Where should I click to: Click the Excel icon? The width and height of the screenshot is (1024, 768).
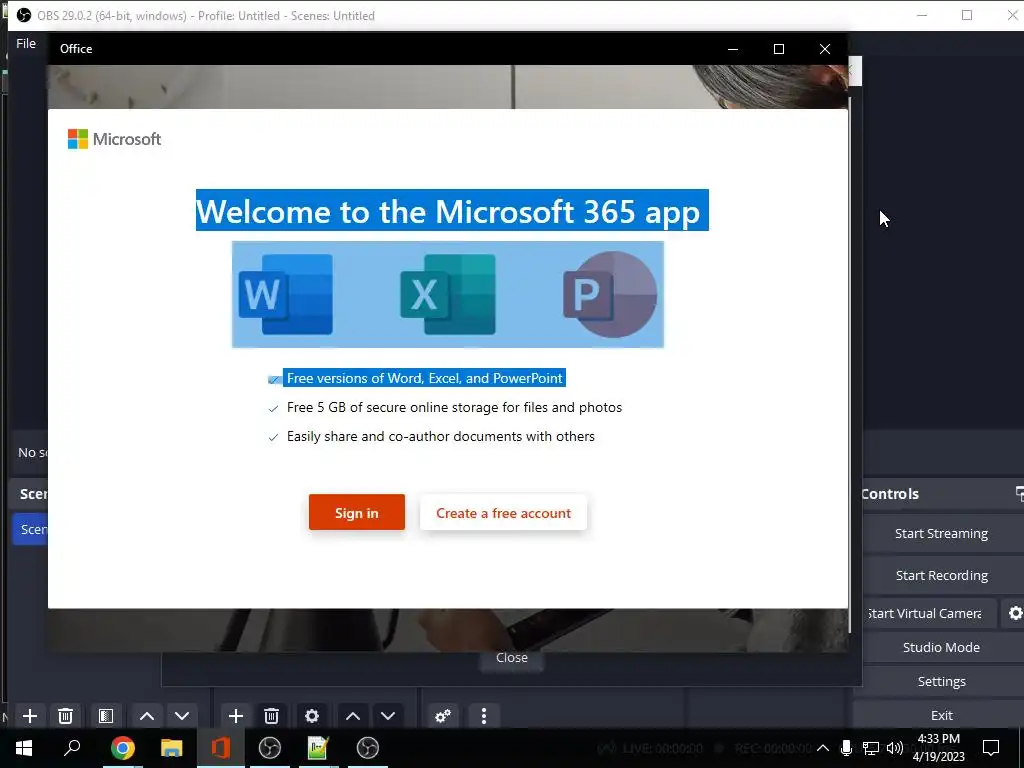coord(448,295)
